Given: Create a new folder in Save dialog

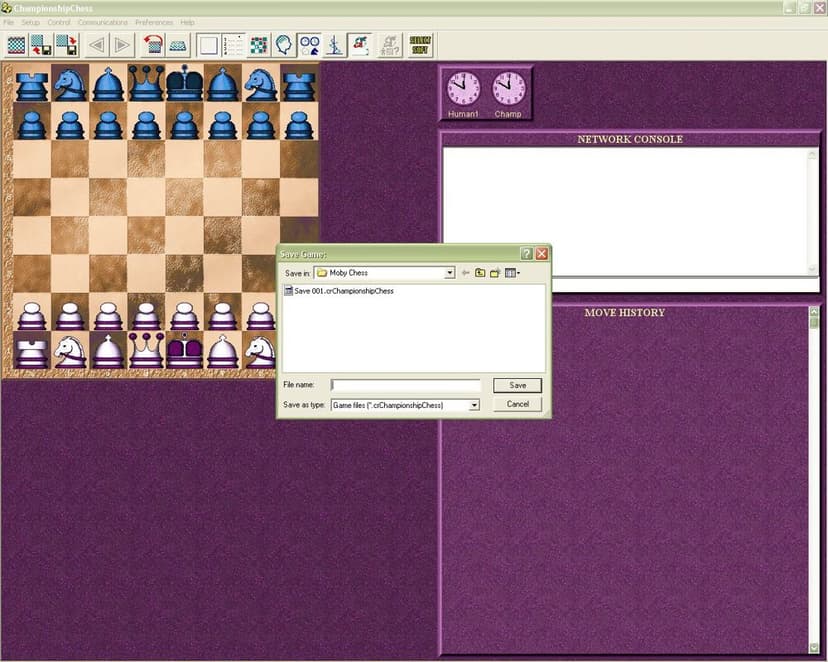Looking at the screenshot, I should tap(495, 273).
